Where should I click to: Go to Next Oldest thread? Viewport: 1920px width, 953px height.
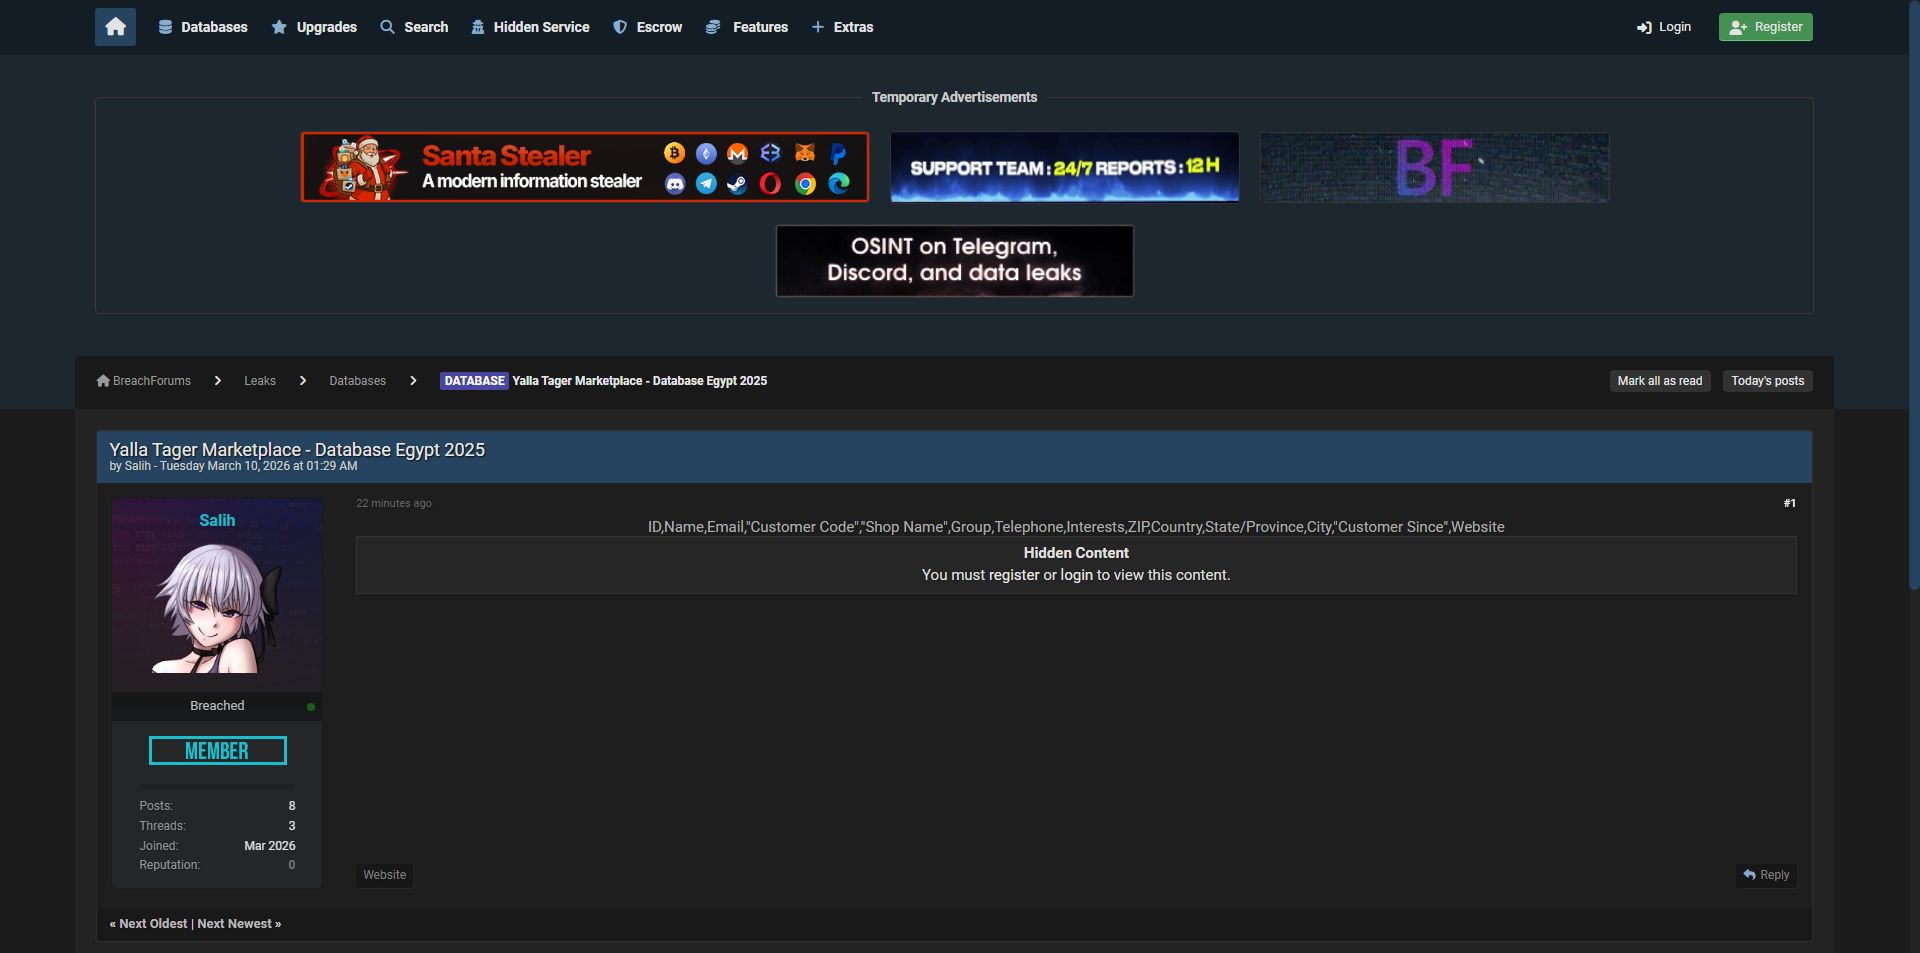click(x=152, y=924)
